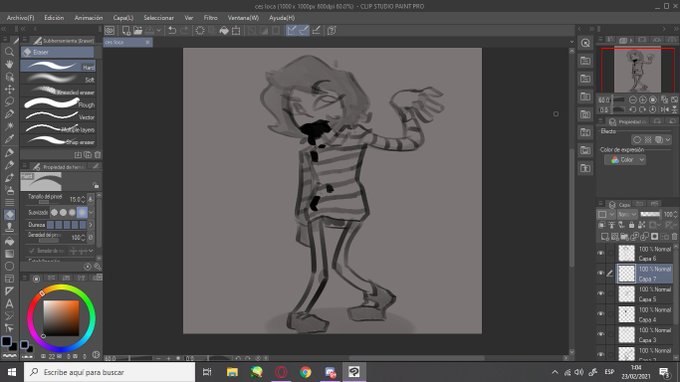Select the Eraser tool in toolbar
This screenshot has height=382, width=680.
point(9,215)
